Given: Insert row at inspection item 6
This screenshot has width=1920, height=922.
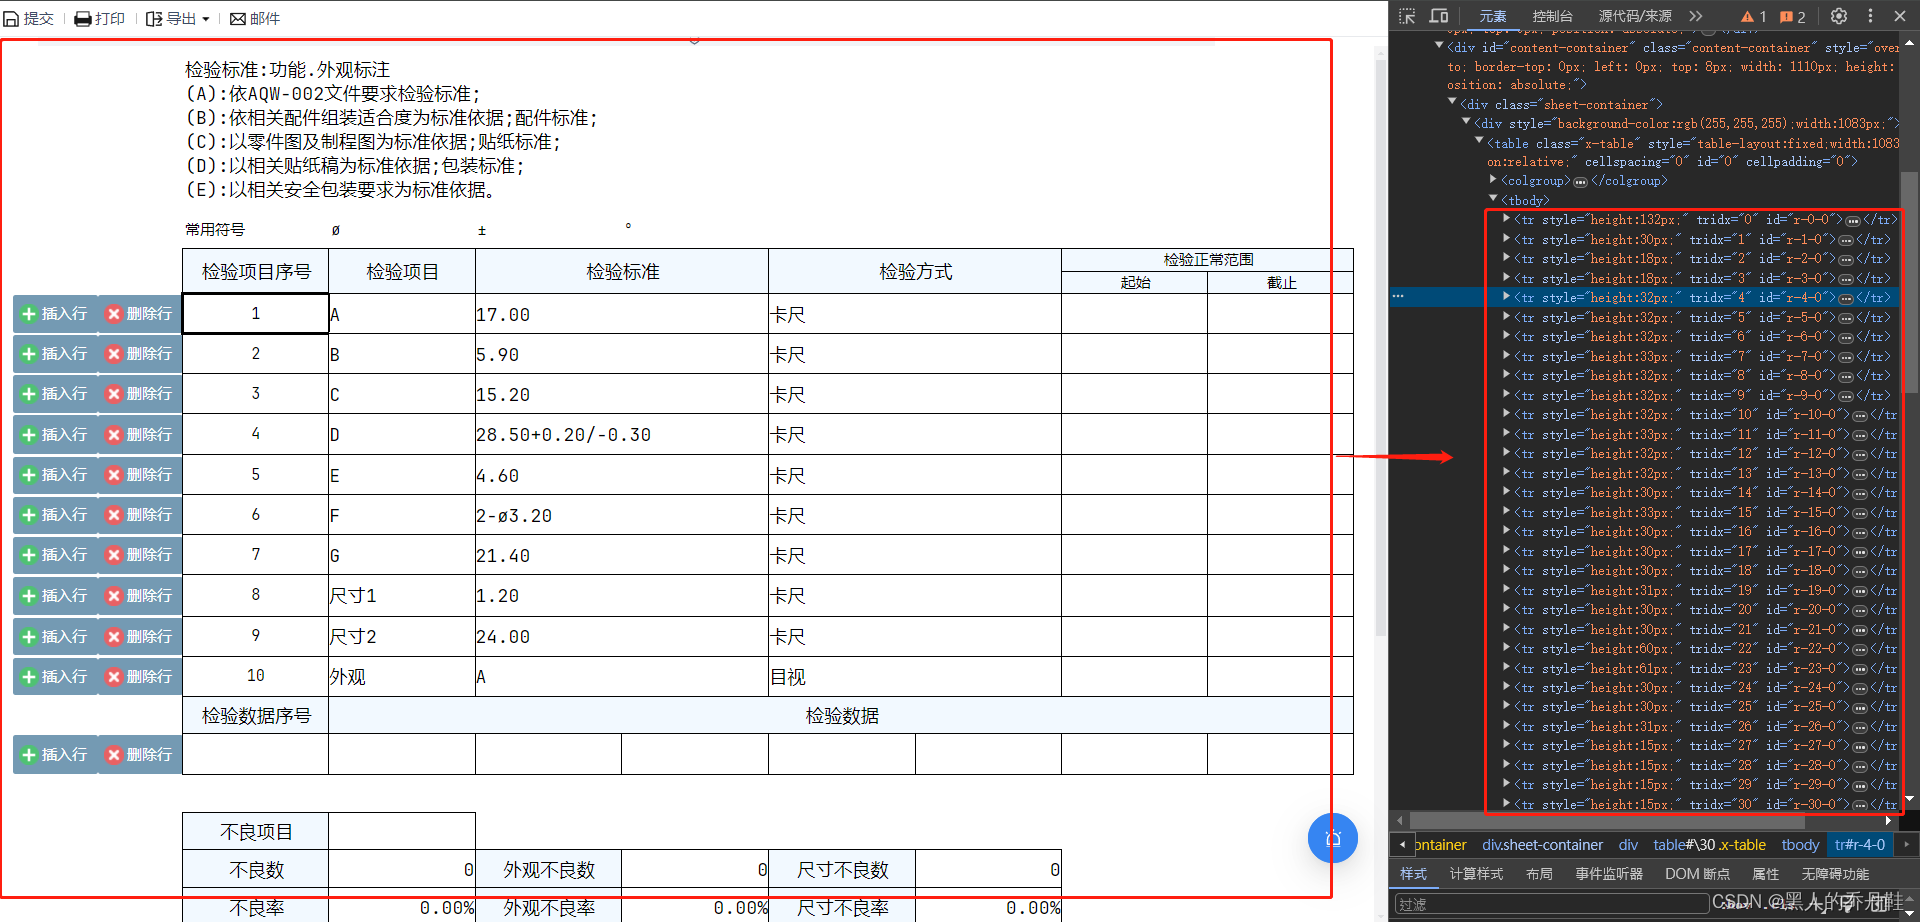Looking at the screenshot, I should pos(55,515).
